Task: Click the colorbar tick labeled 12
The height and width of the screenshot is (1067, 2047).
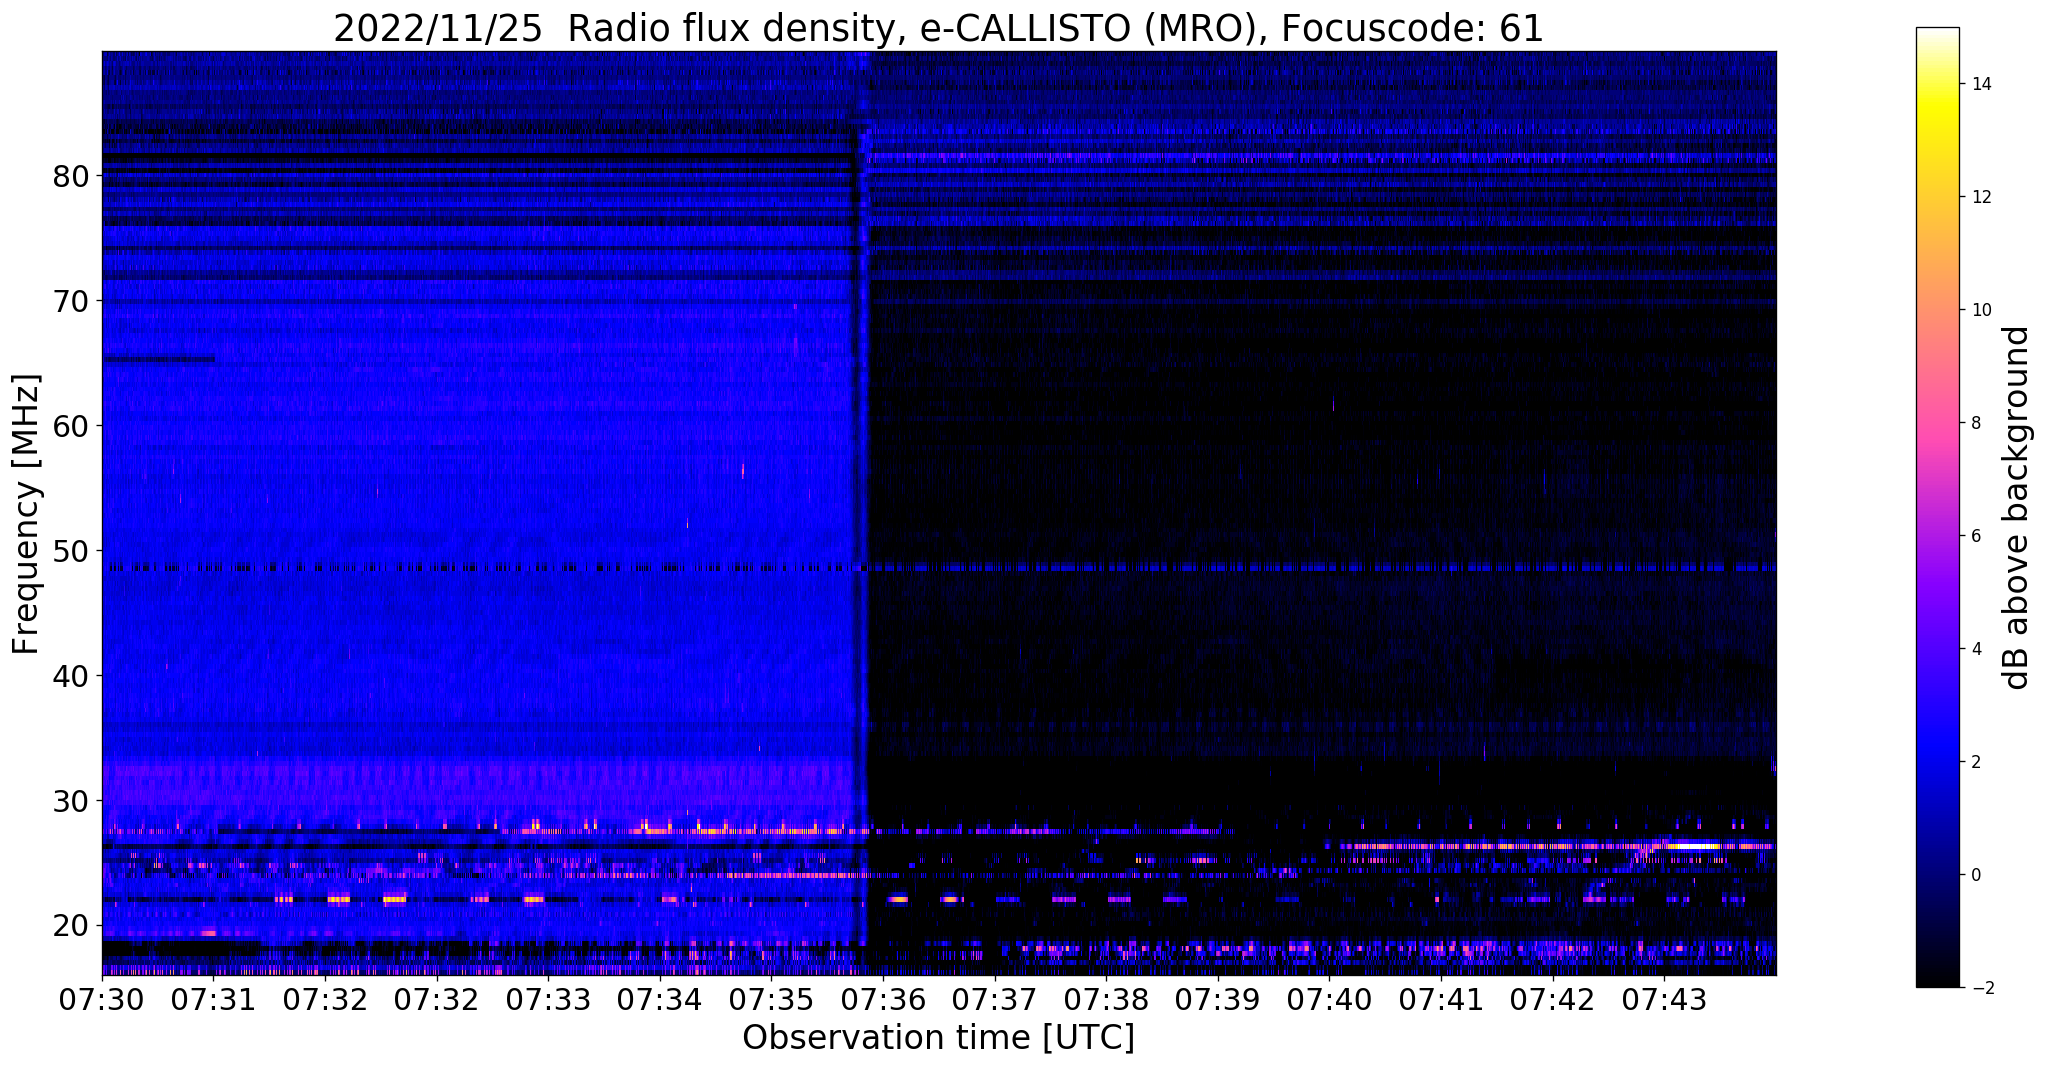Action: click(x=1981, y=197)
